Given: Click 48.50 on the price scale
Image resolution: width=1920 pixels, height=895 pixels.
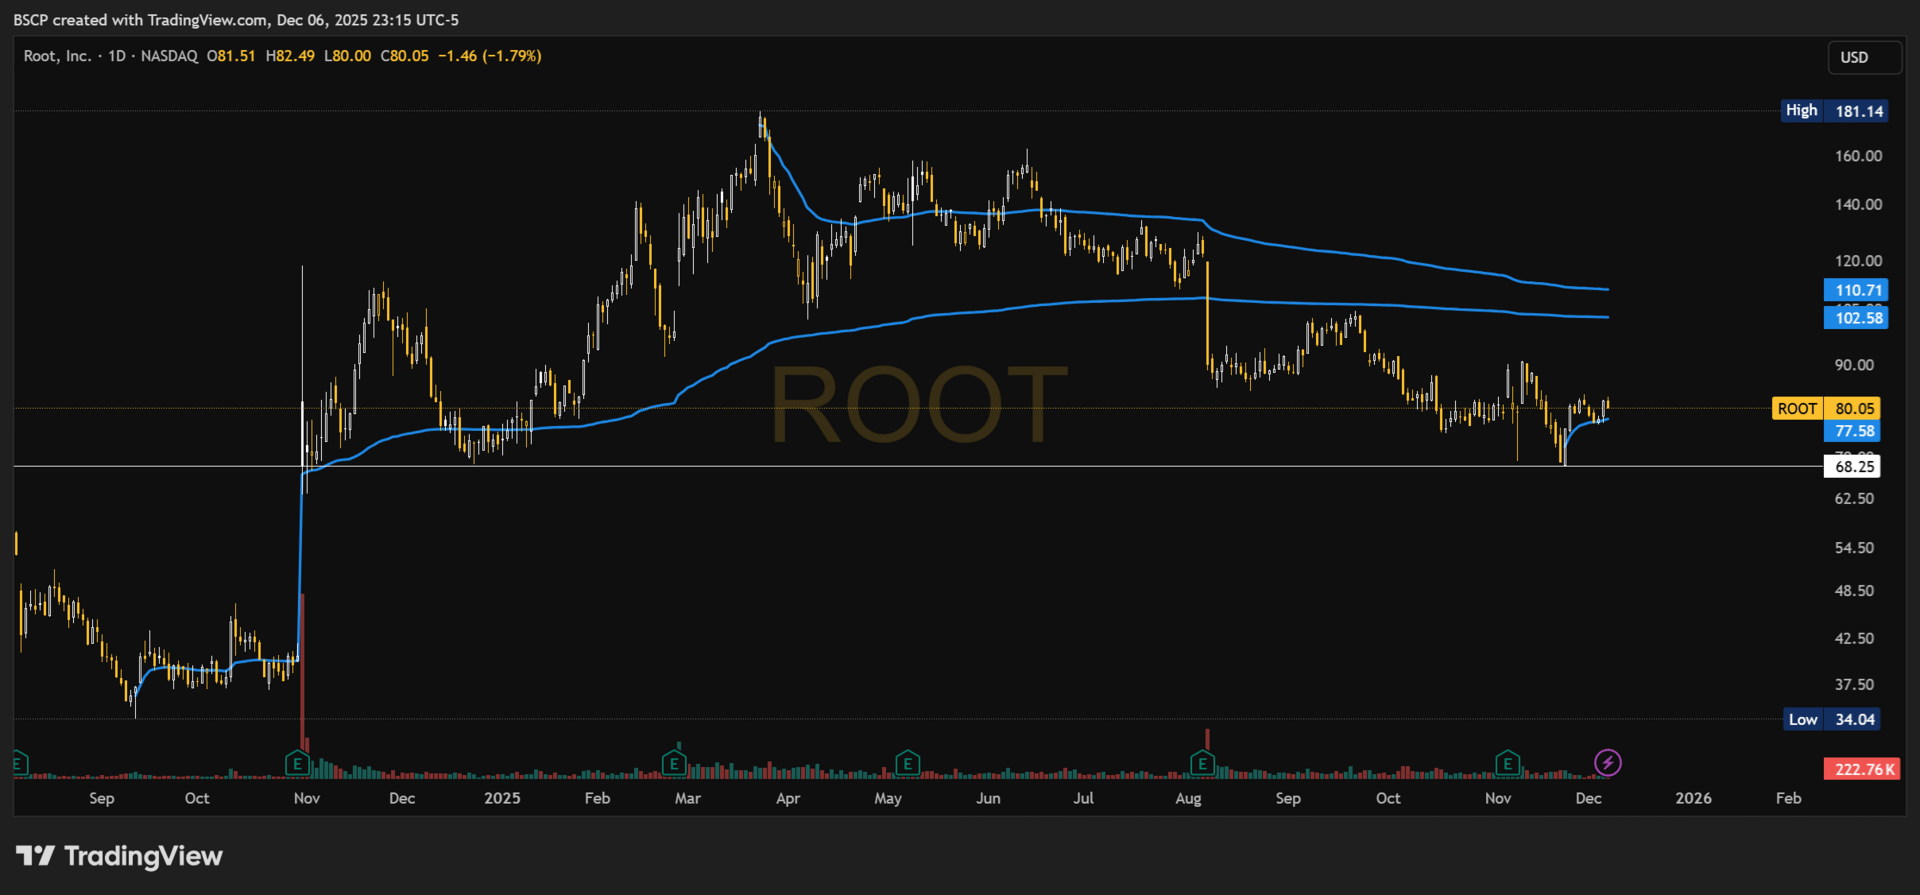Looking at the screenshot, I should [x=1854, y=591].
